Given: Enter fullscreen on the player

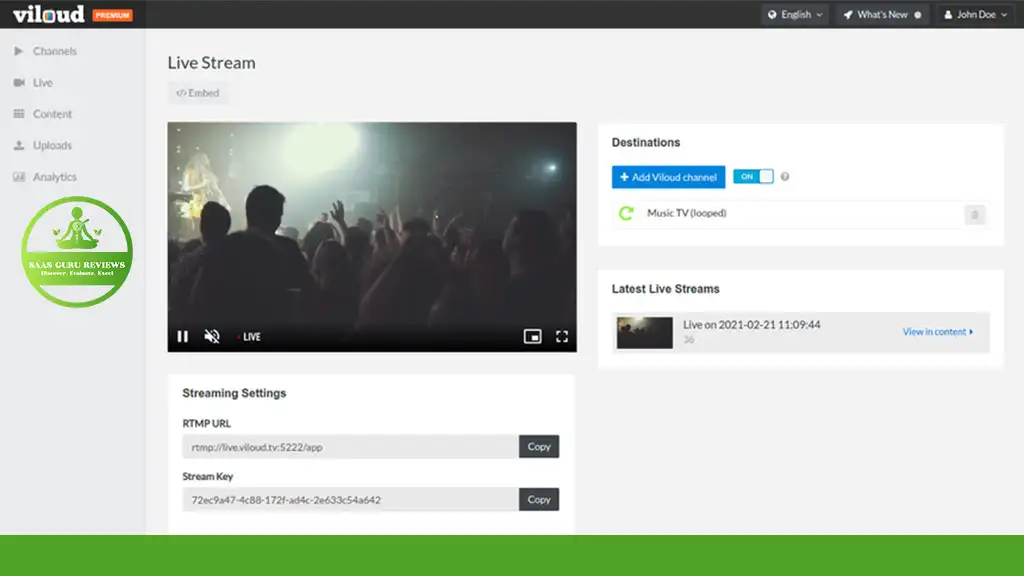Looking at the screenshot, I should 562,336.
